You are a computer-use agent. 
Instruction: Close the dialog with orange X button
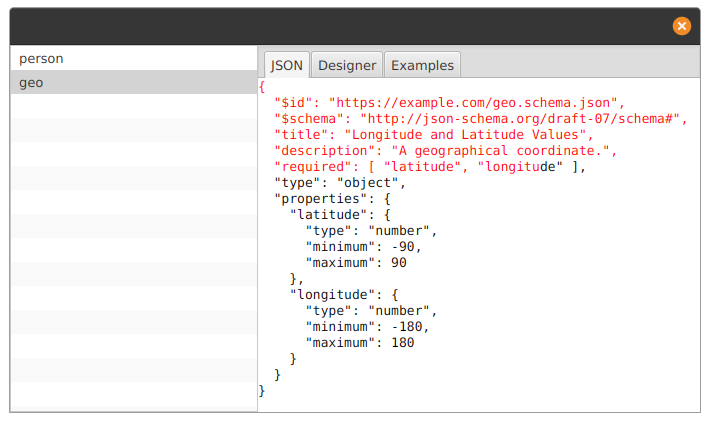pos(681,26)
